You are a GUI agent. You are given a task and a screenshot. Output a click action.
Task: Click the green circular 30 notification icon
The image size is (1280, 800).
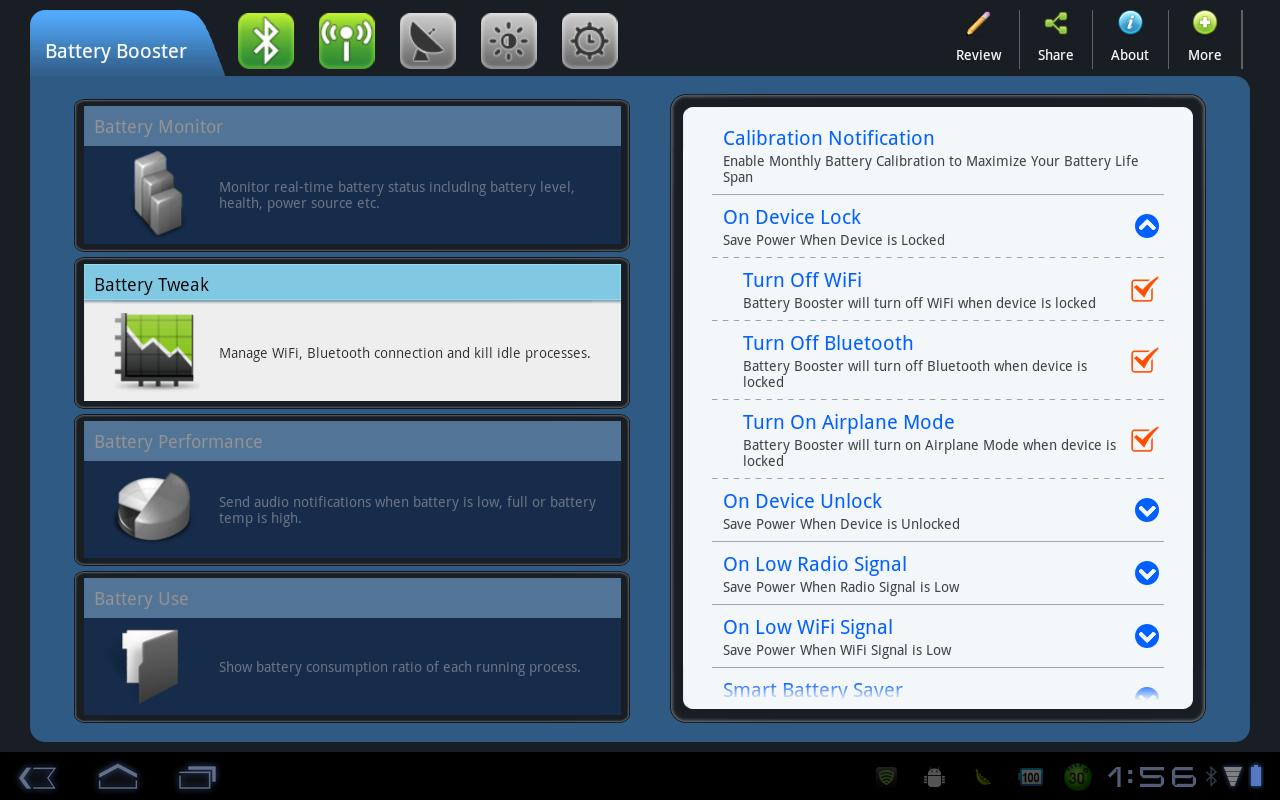pos(1077,777)
